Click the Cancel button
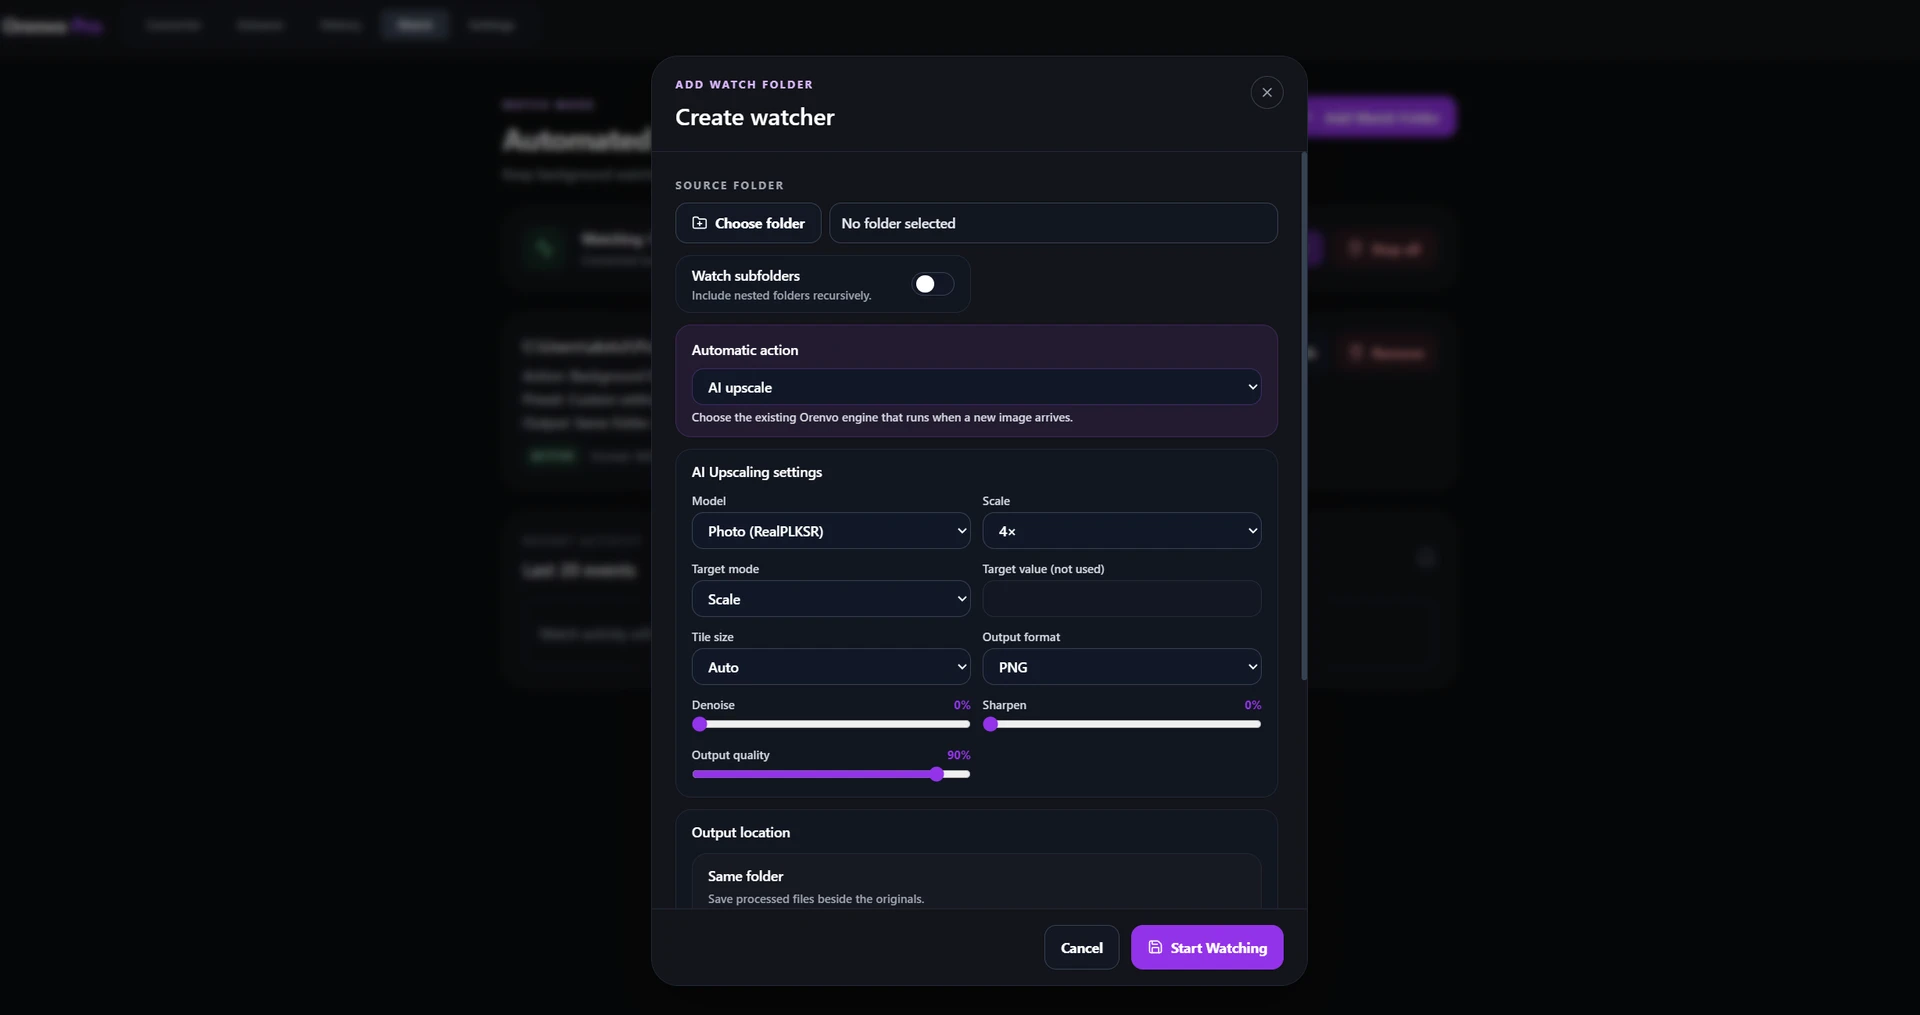Screen dimensions: 1920x1015 click(1081, 947)
